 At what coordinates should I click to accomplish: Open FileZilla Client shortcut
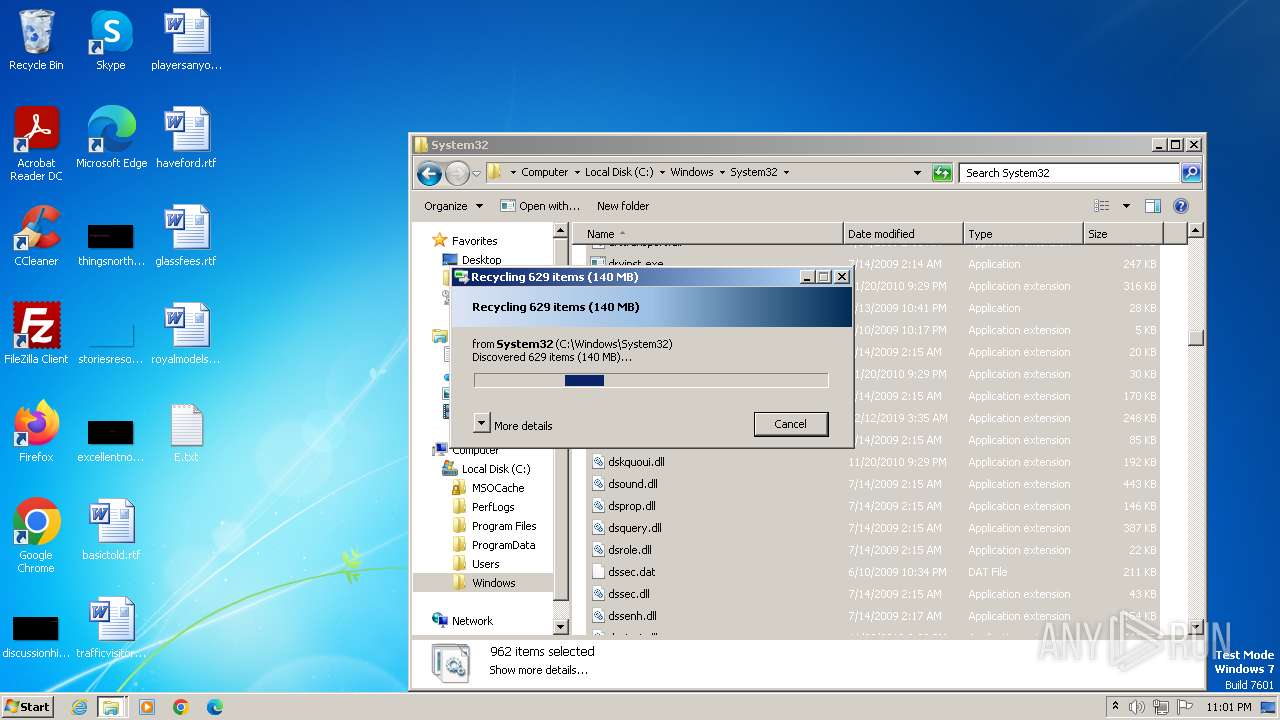point(36,334)
